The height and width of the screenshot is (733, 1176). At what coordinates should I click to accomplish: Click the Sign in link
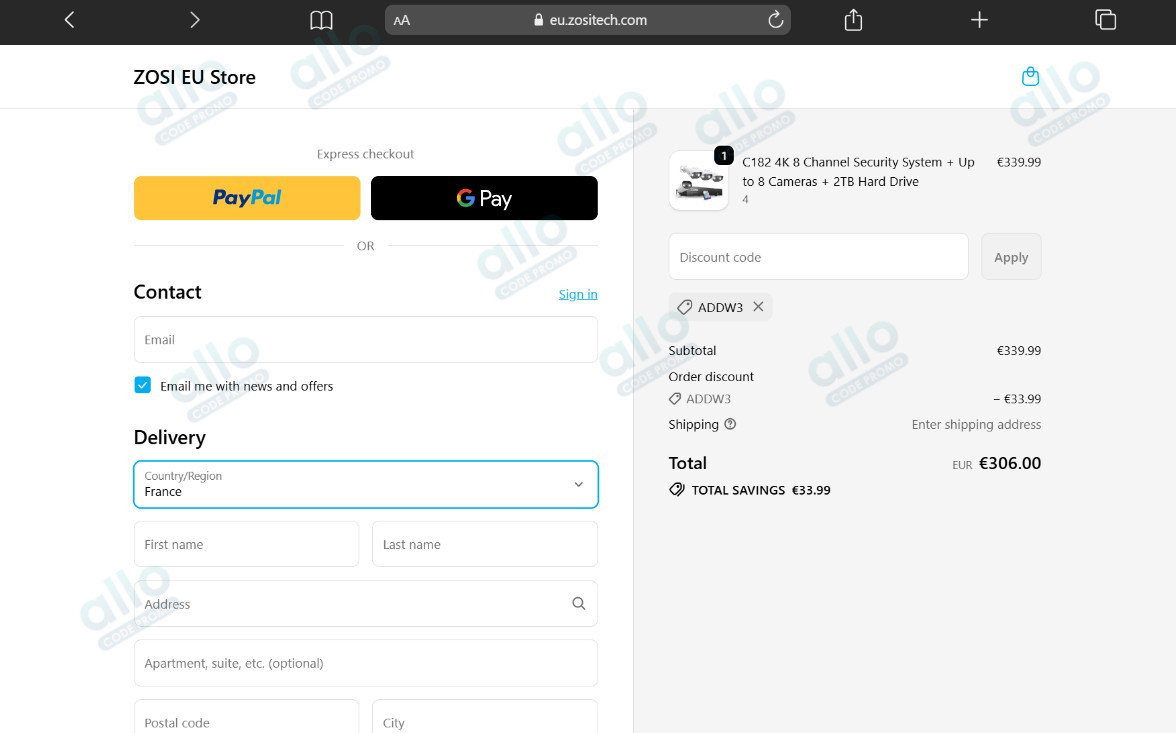tap(578, 294)
